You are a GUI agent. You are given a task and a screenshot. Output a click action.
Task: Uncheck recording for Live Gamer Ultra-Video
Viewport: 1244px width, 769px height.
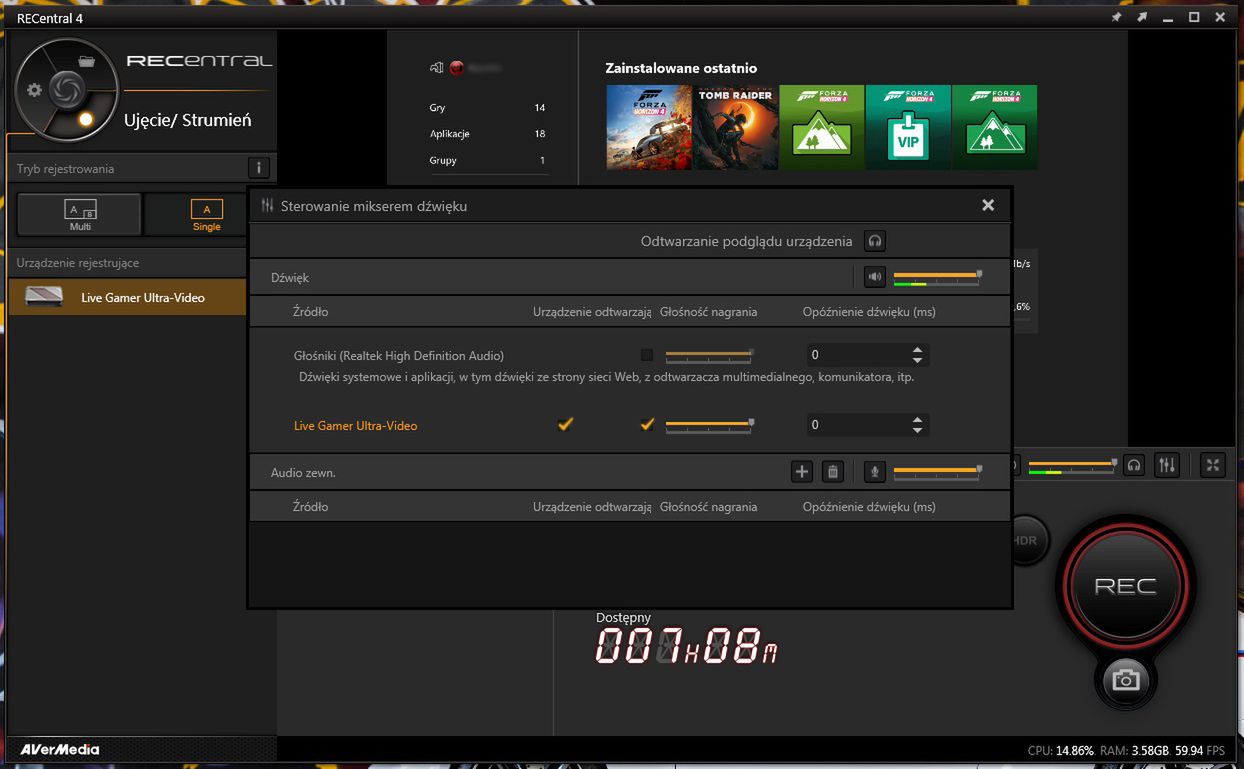point(647,424)
